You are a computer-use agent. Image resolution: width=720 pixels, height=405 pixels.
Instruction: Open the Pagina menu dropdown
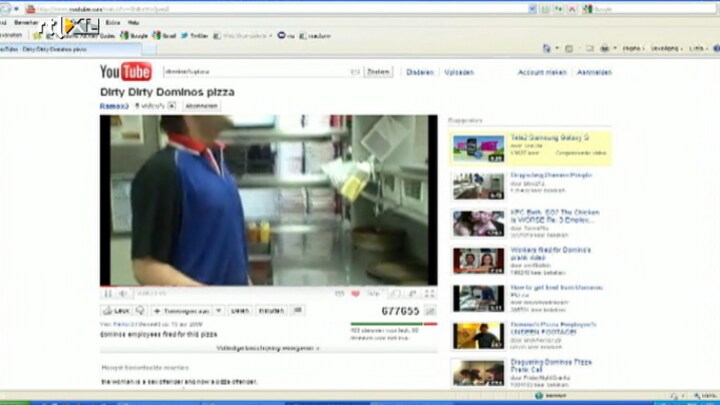pos(634,49)
